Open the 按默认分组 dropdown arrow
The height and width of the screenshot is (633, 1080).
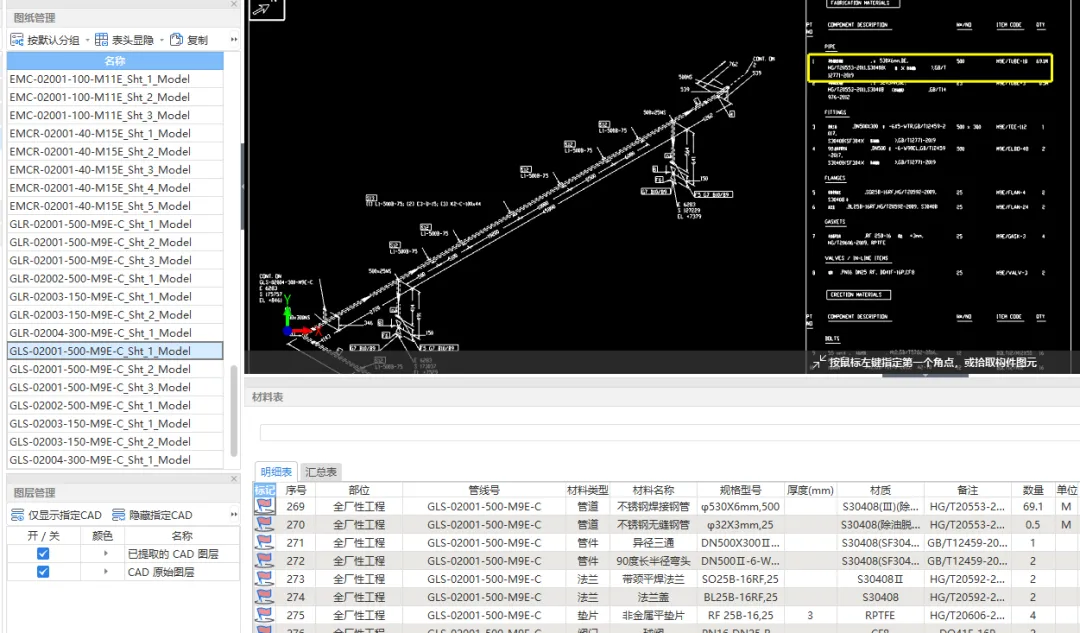tap(87, 40)
